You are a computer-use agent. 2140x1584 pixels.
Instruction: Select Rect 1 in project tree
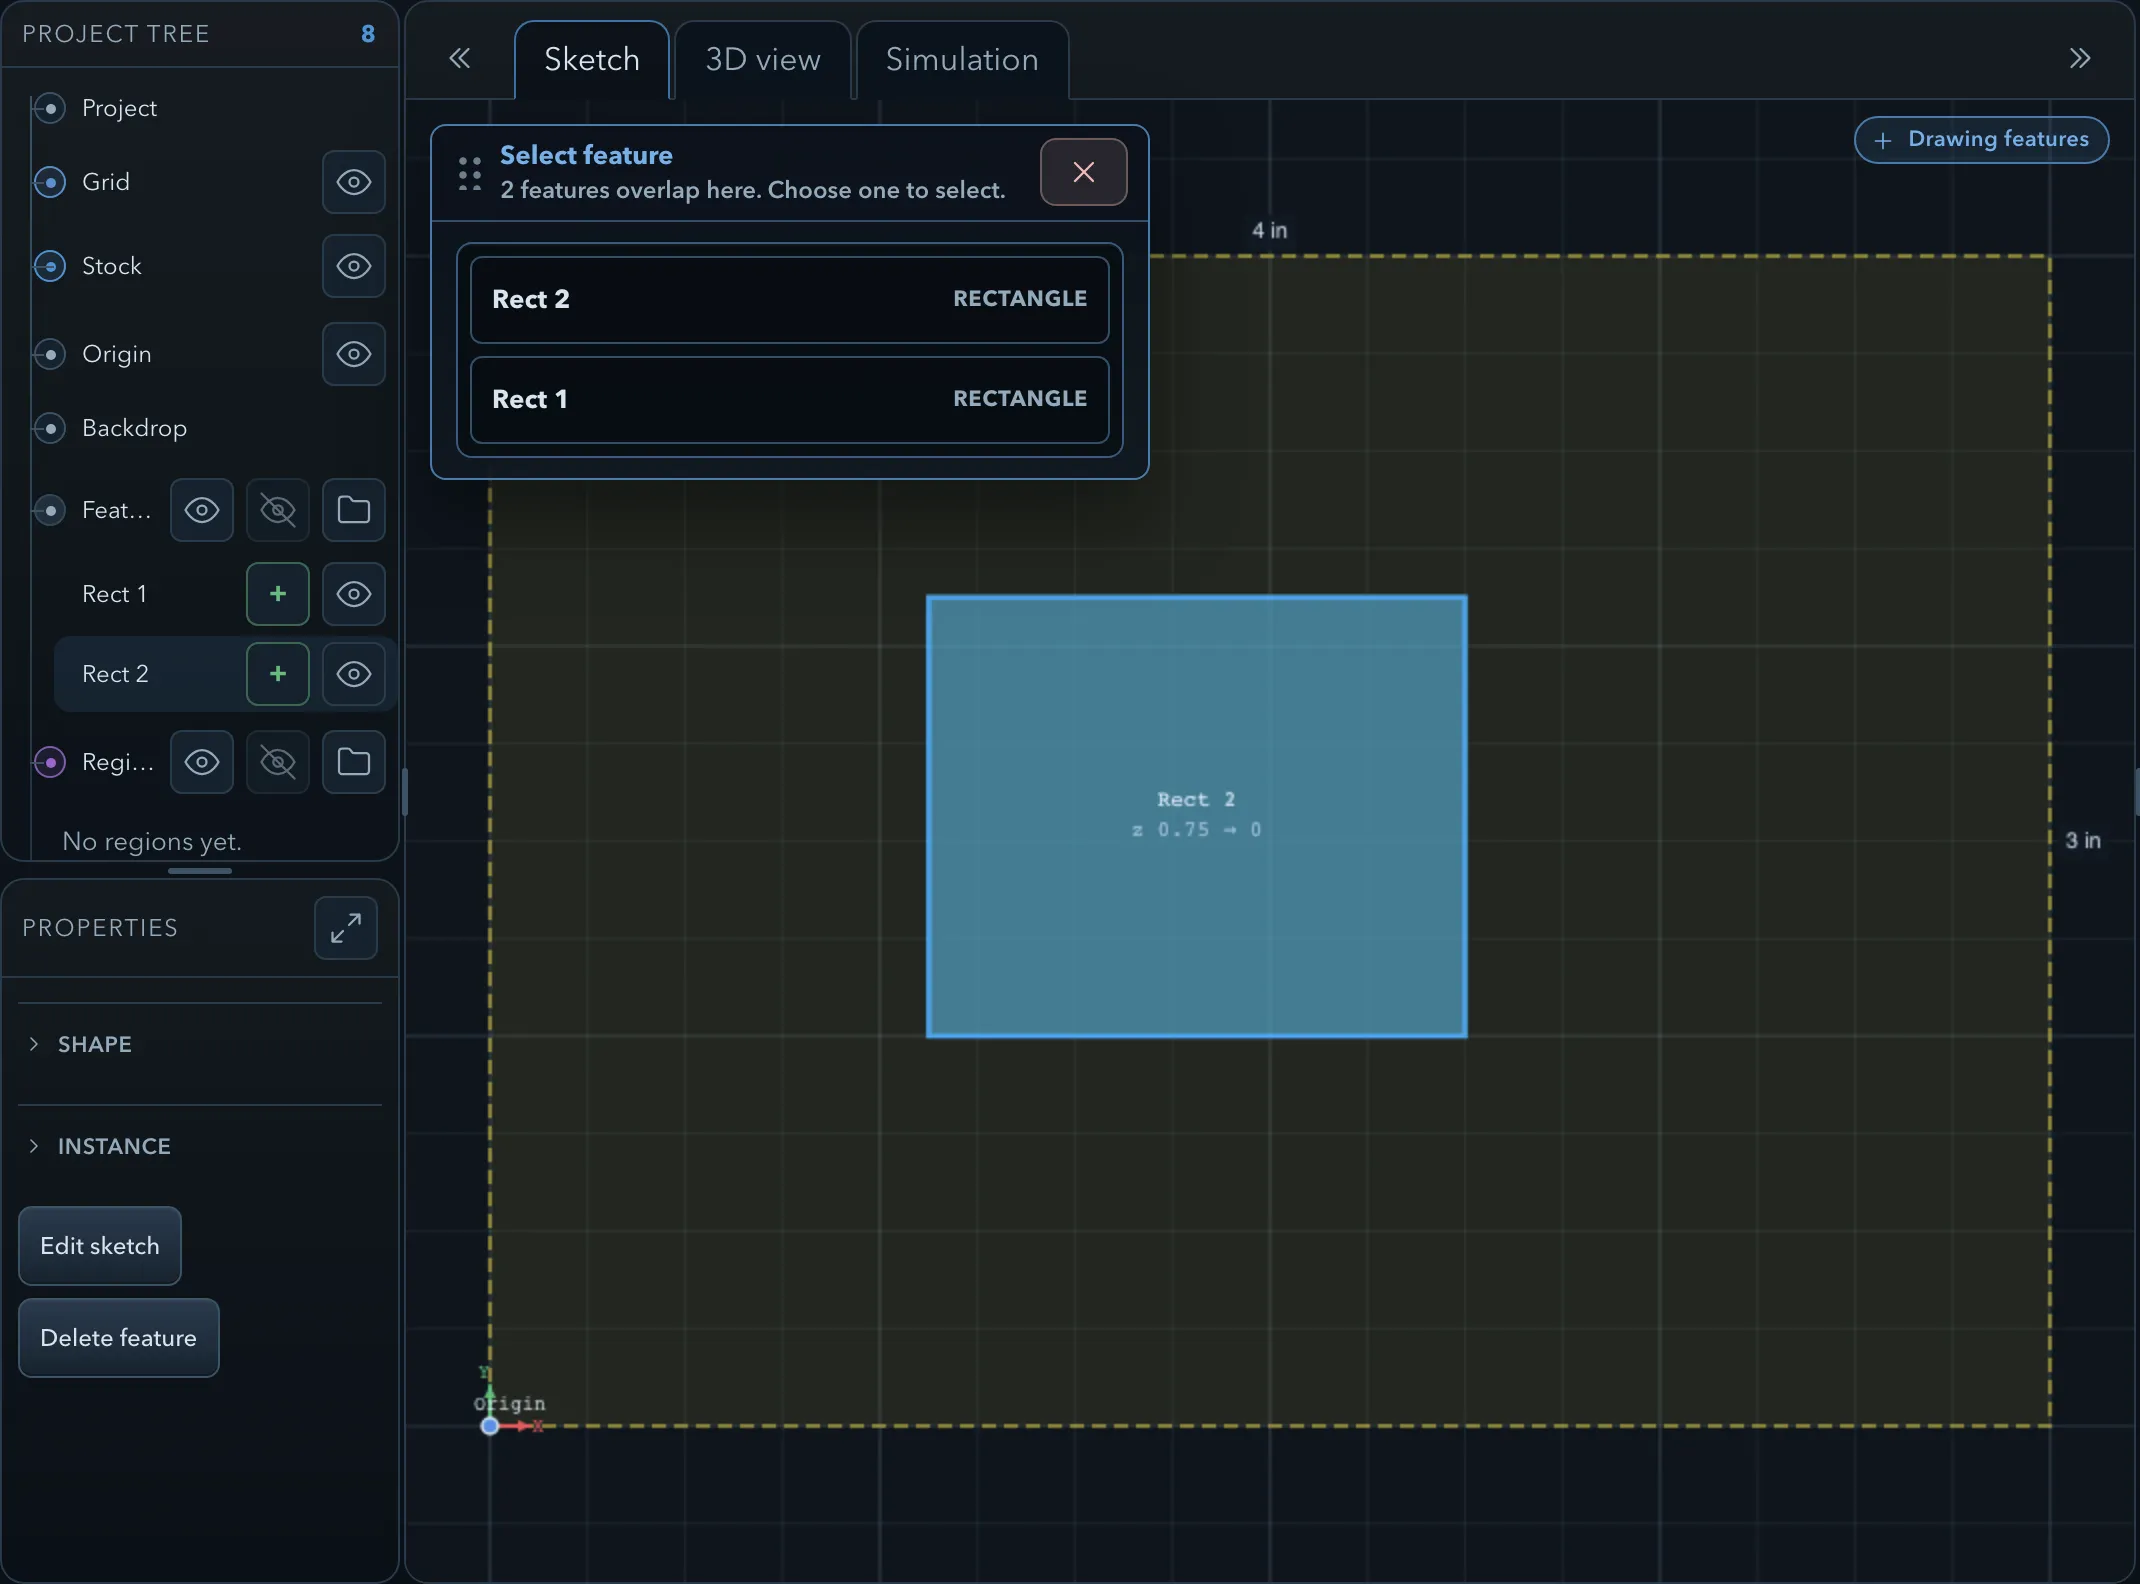(114, 594)
